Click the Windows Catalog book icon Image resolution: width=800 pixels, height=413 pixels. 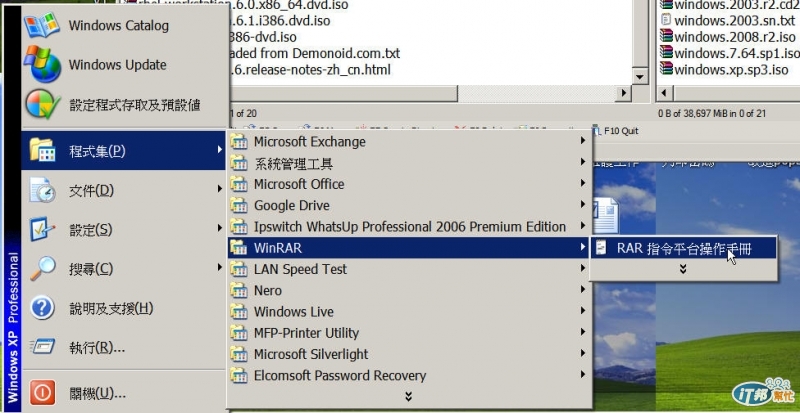point(41,25)
